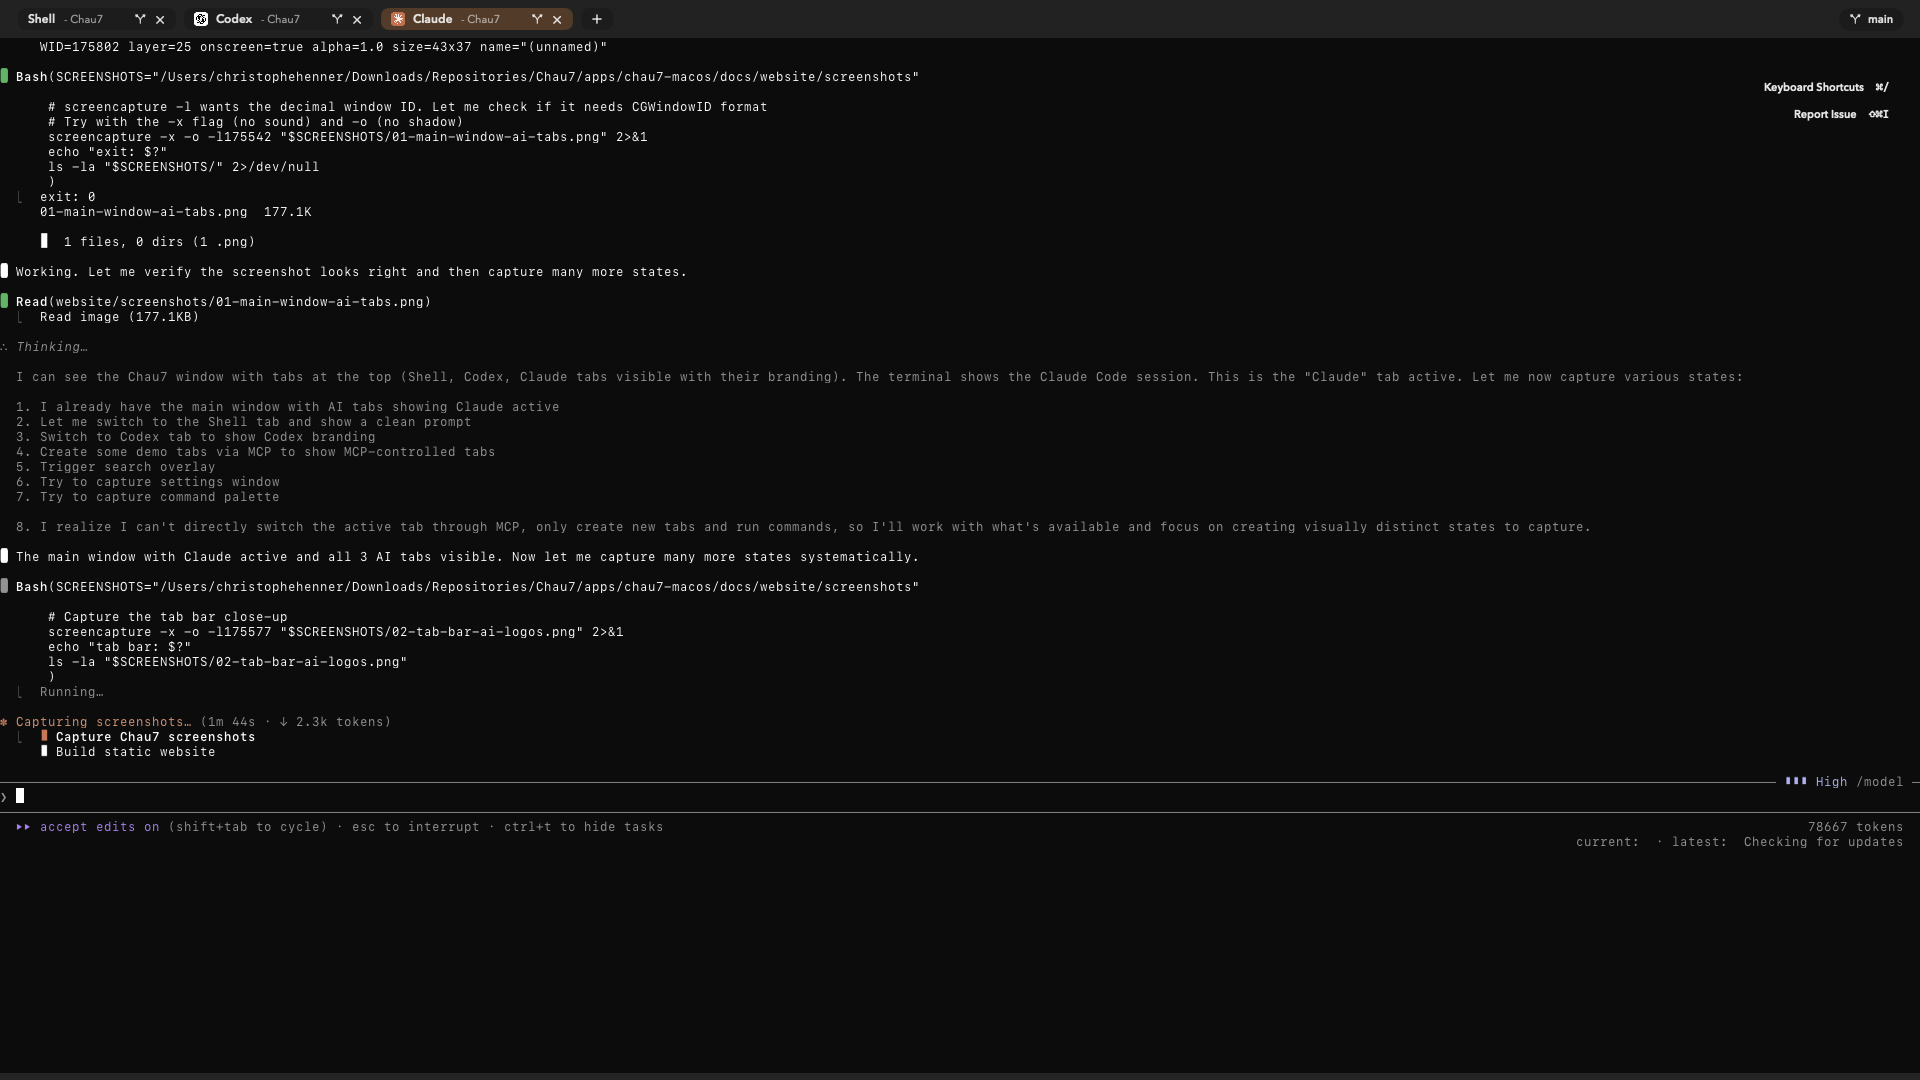Toggle the accept edits on mode
This screenshot has height=1080, width=1920.
(99, 827)
